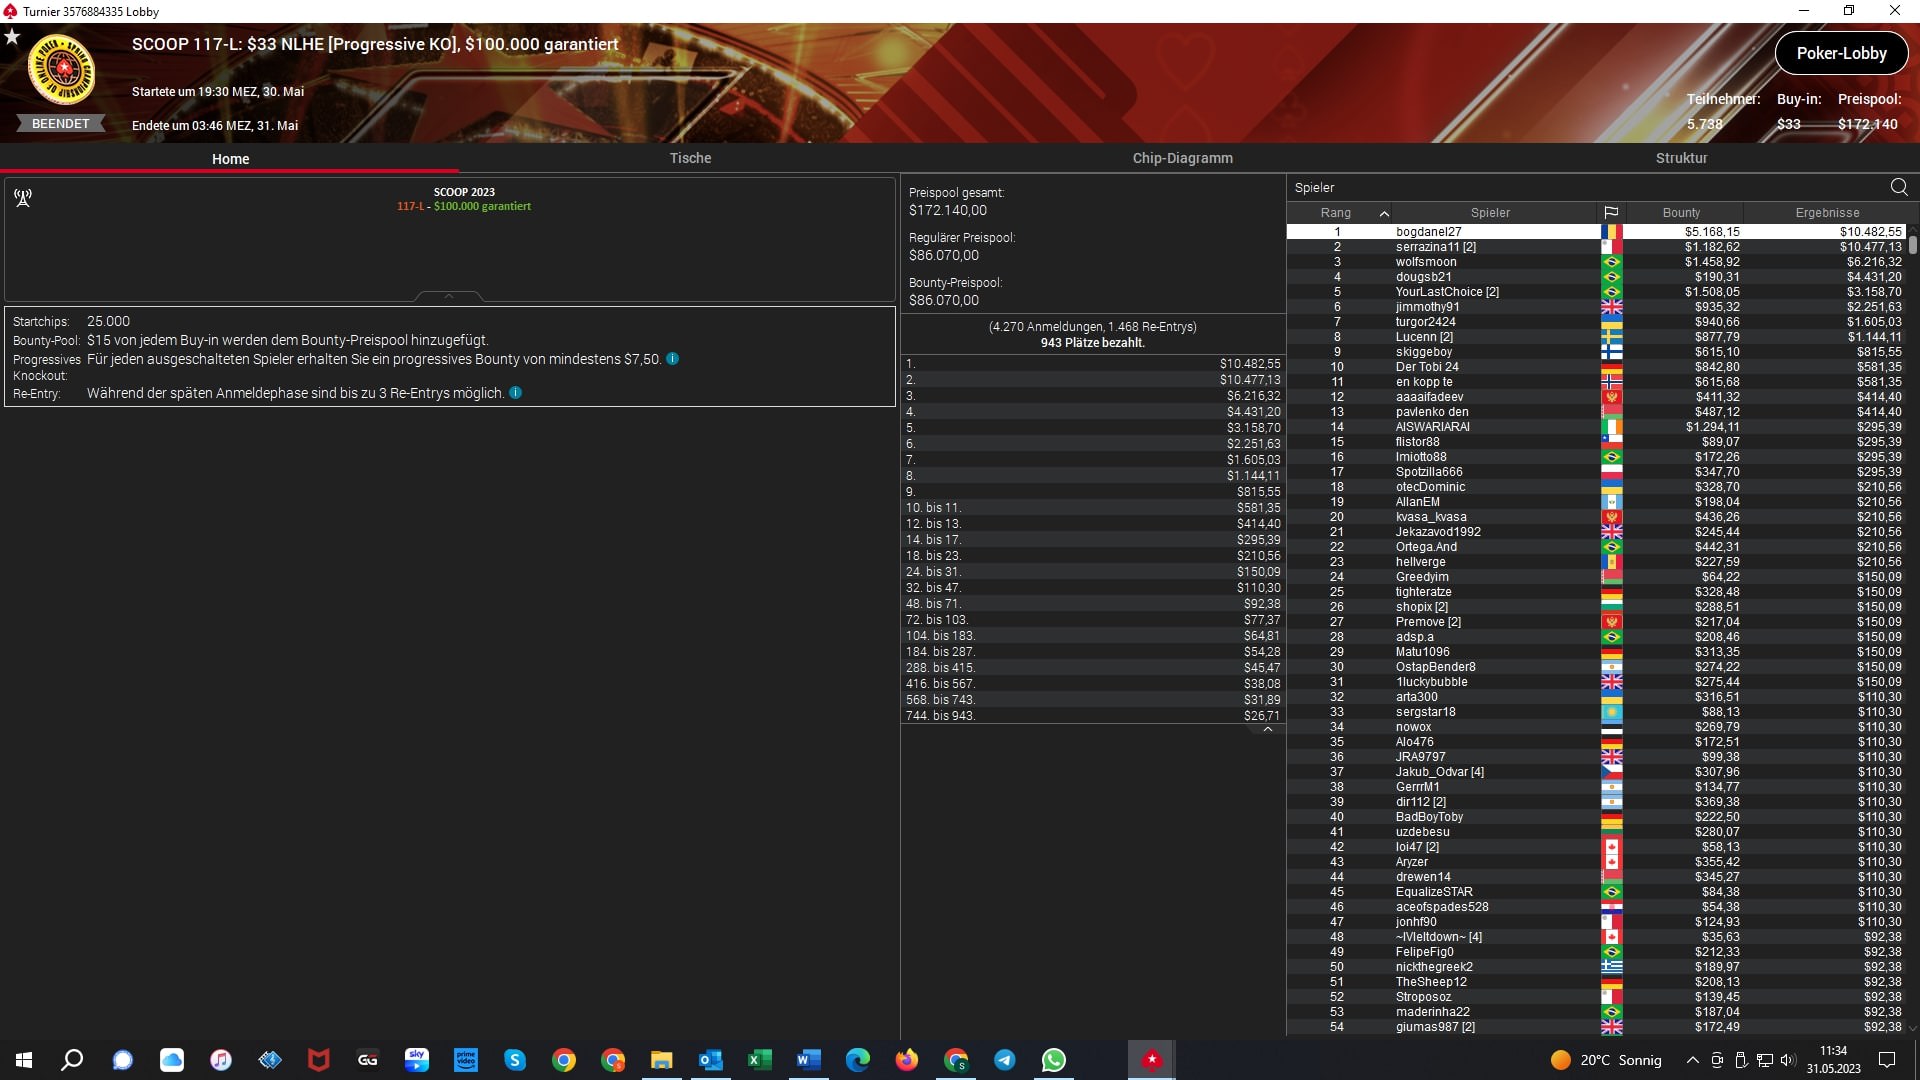Click the SCOOP tournament logo badge
Image resolution: width=1920 pixels, height=1080 pixels.
point(62,70)
